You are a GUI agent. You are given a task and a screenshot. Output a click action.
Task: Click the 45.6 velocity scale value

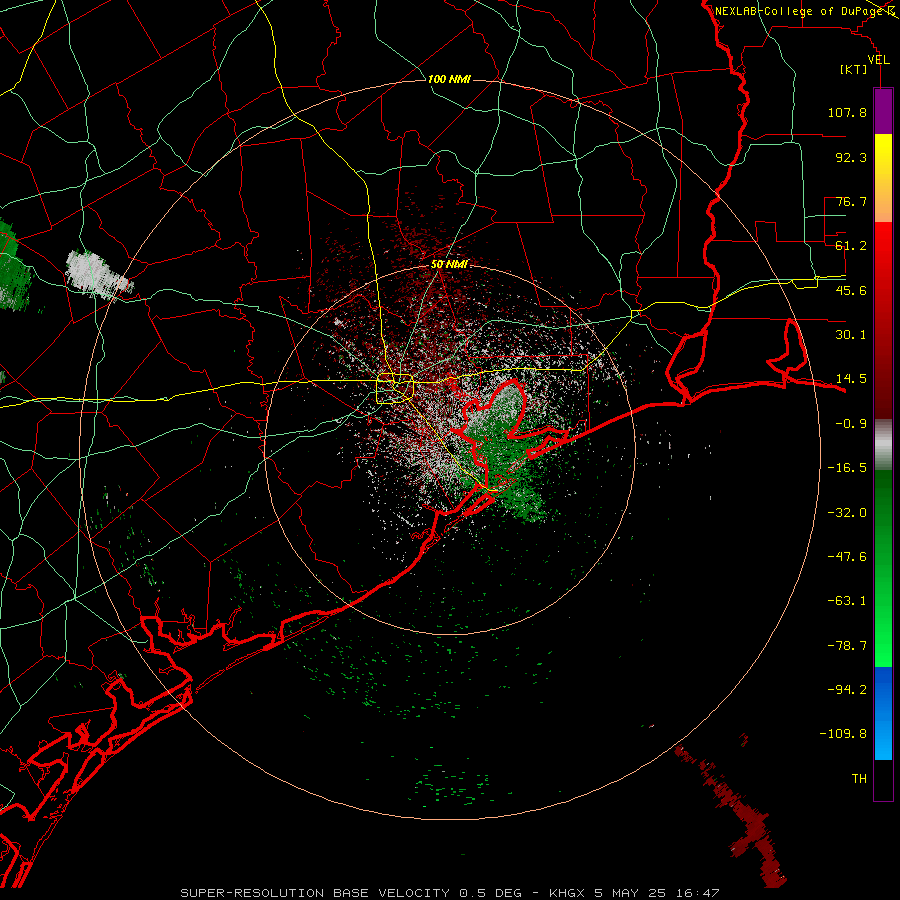coord(851,290)
